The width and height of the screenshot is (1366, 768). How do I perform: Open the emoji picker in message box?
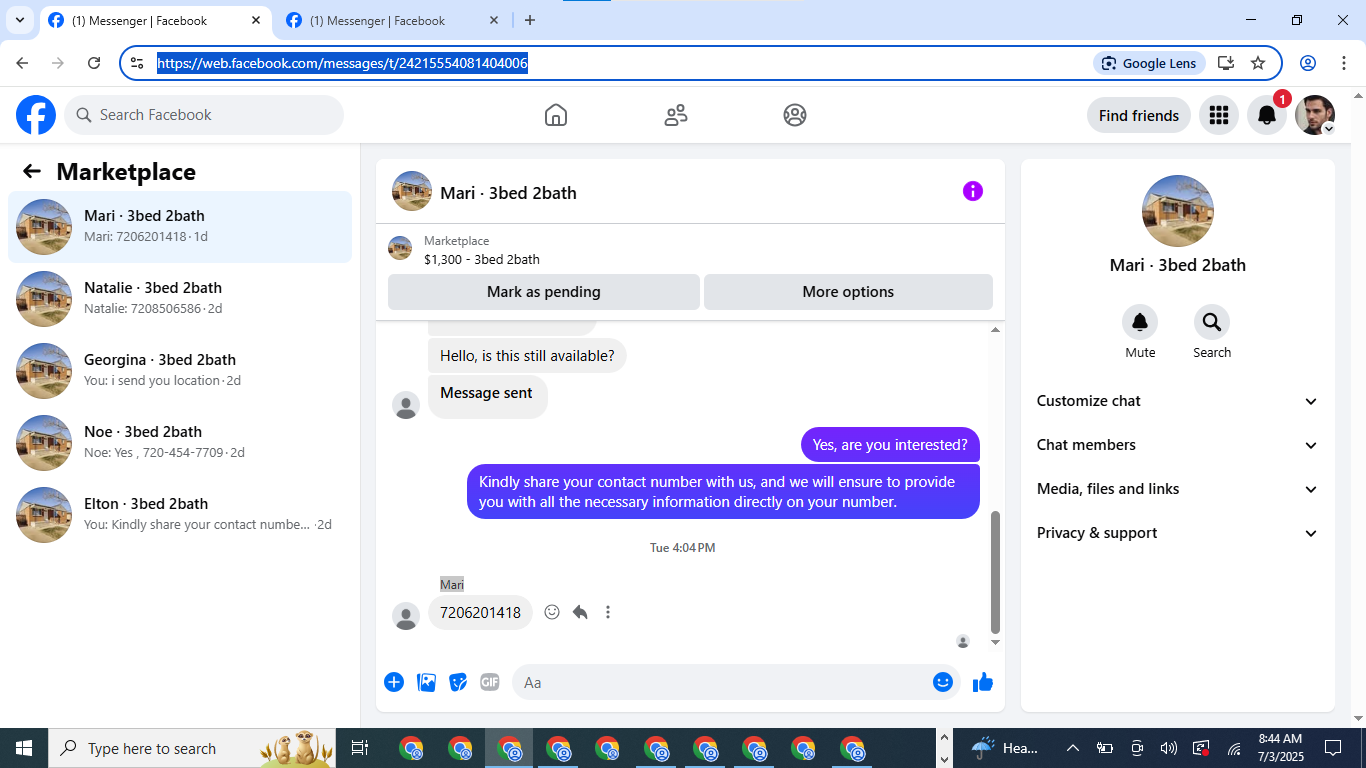[x=943, y=682]
